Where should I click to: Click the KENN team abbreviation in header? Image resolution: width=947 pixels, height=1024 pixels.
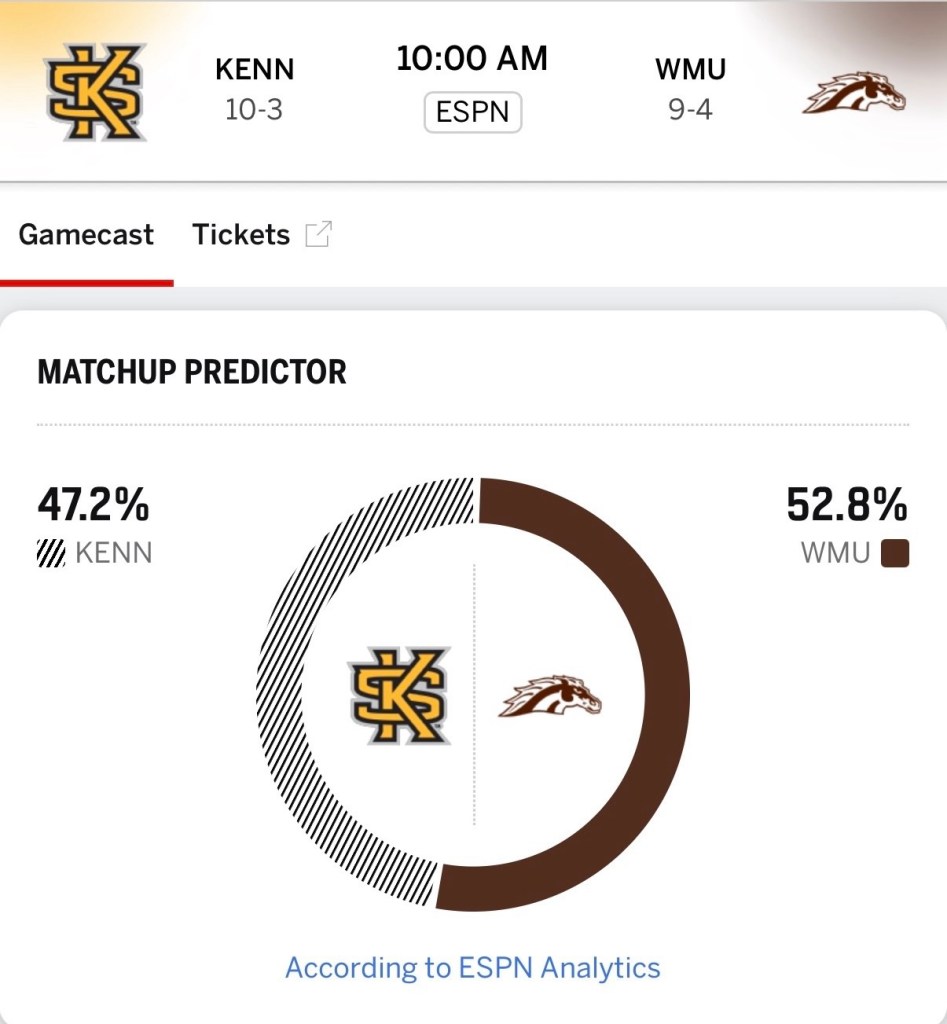tap(254, 70)
